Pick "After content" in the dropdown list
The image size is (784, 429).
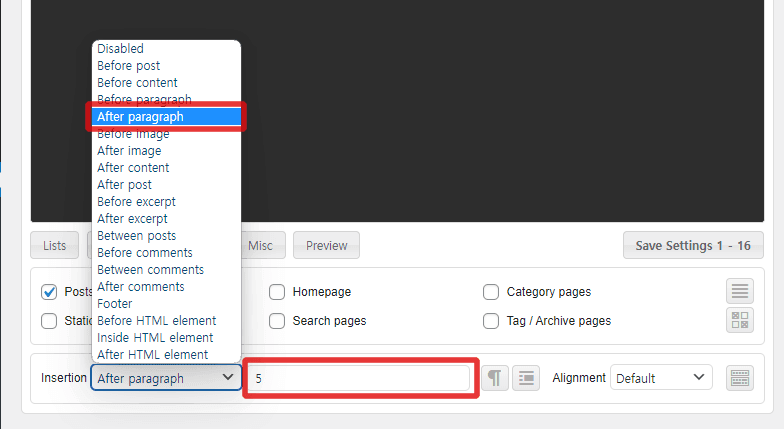click(133, 168)
